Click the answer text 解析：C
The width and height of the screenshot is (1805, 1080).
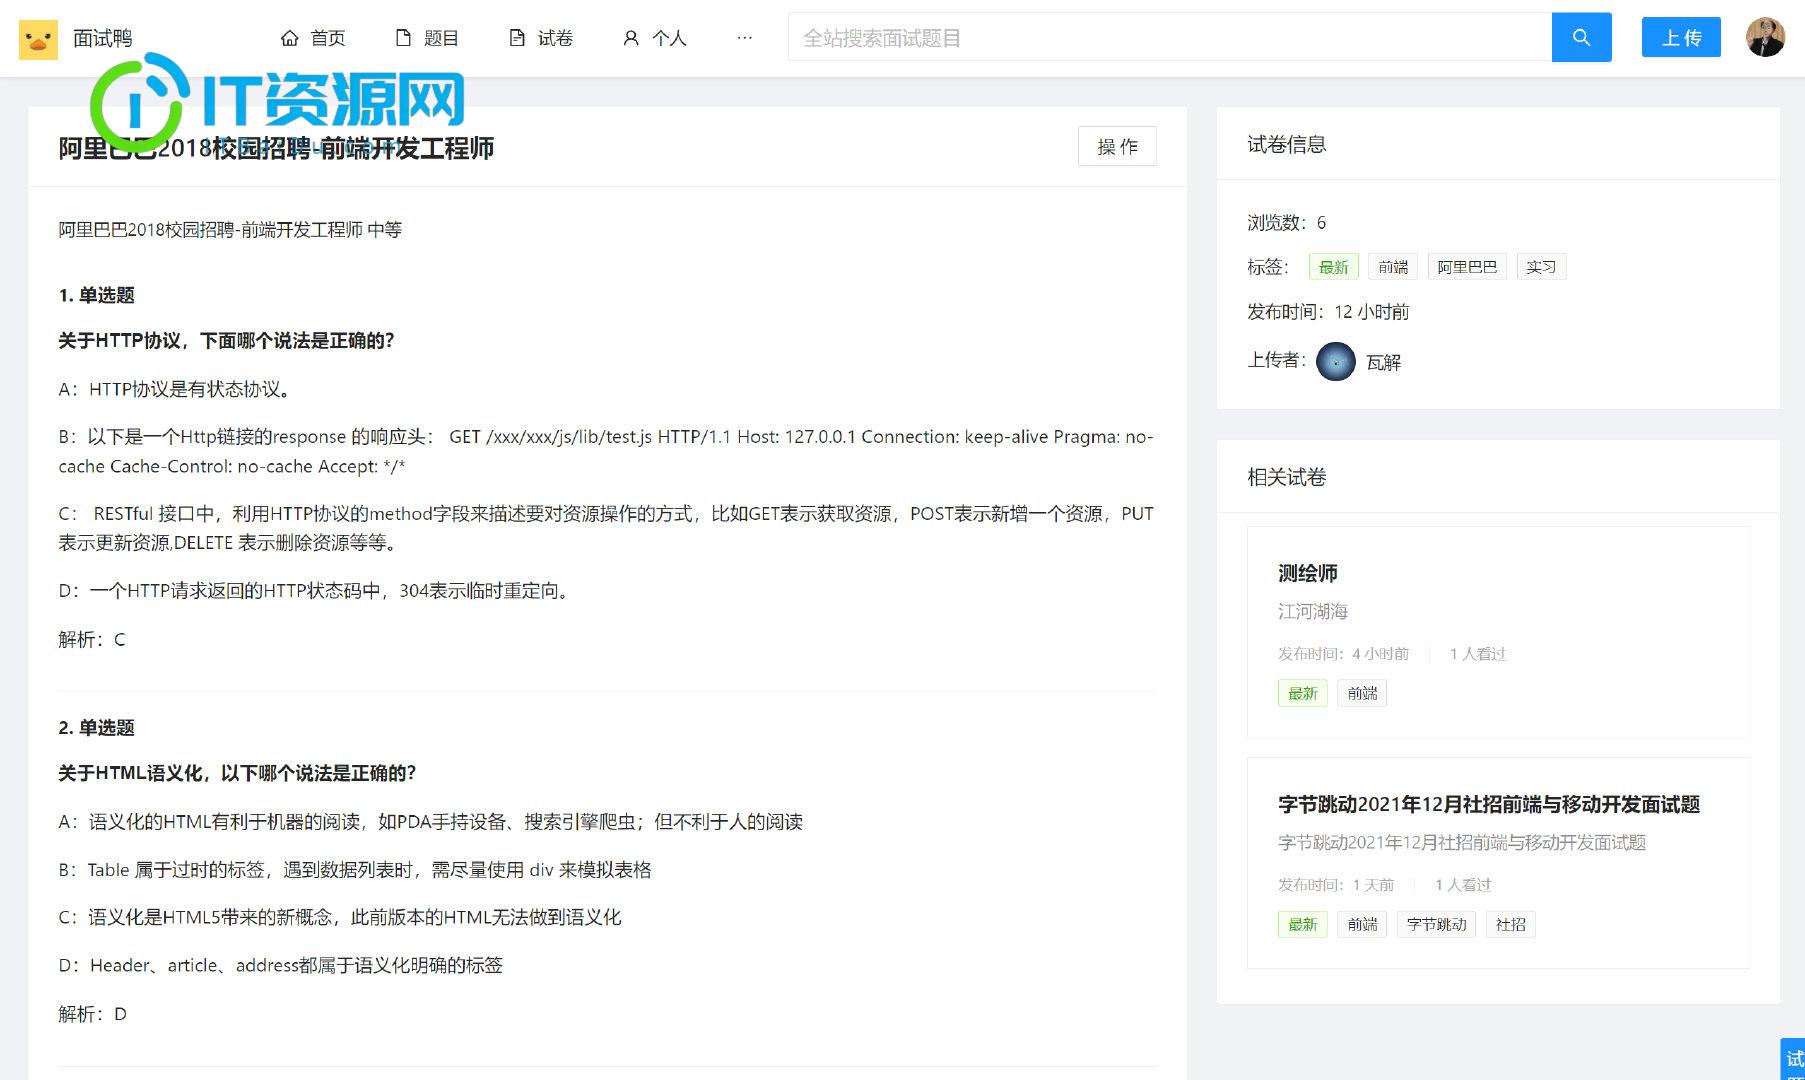(x=92, y=640)
